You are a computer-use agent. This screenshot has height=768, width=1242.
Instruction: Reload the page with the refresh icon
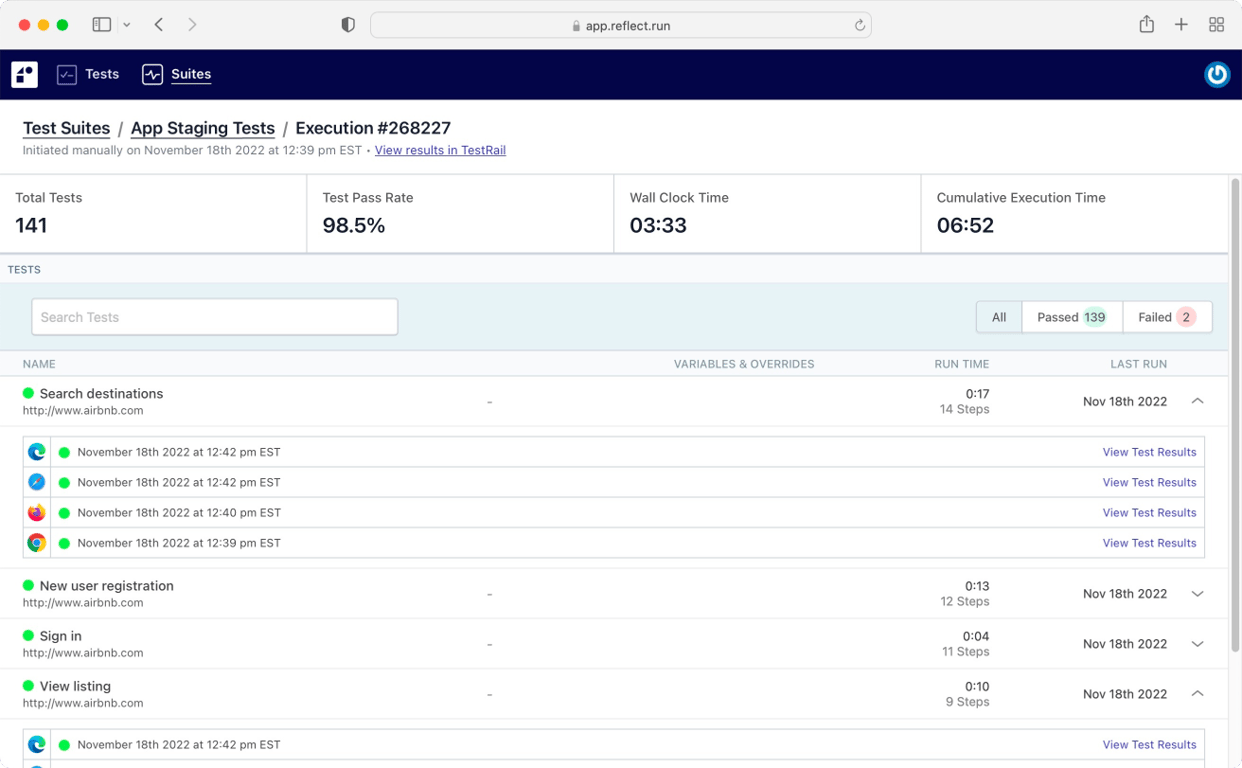(860, 26)
